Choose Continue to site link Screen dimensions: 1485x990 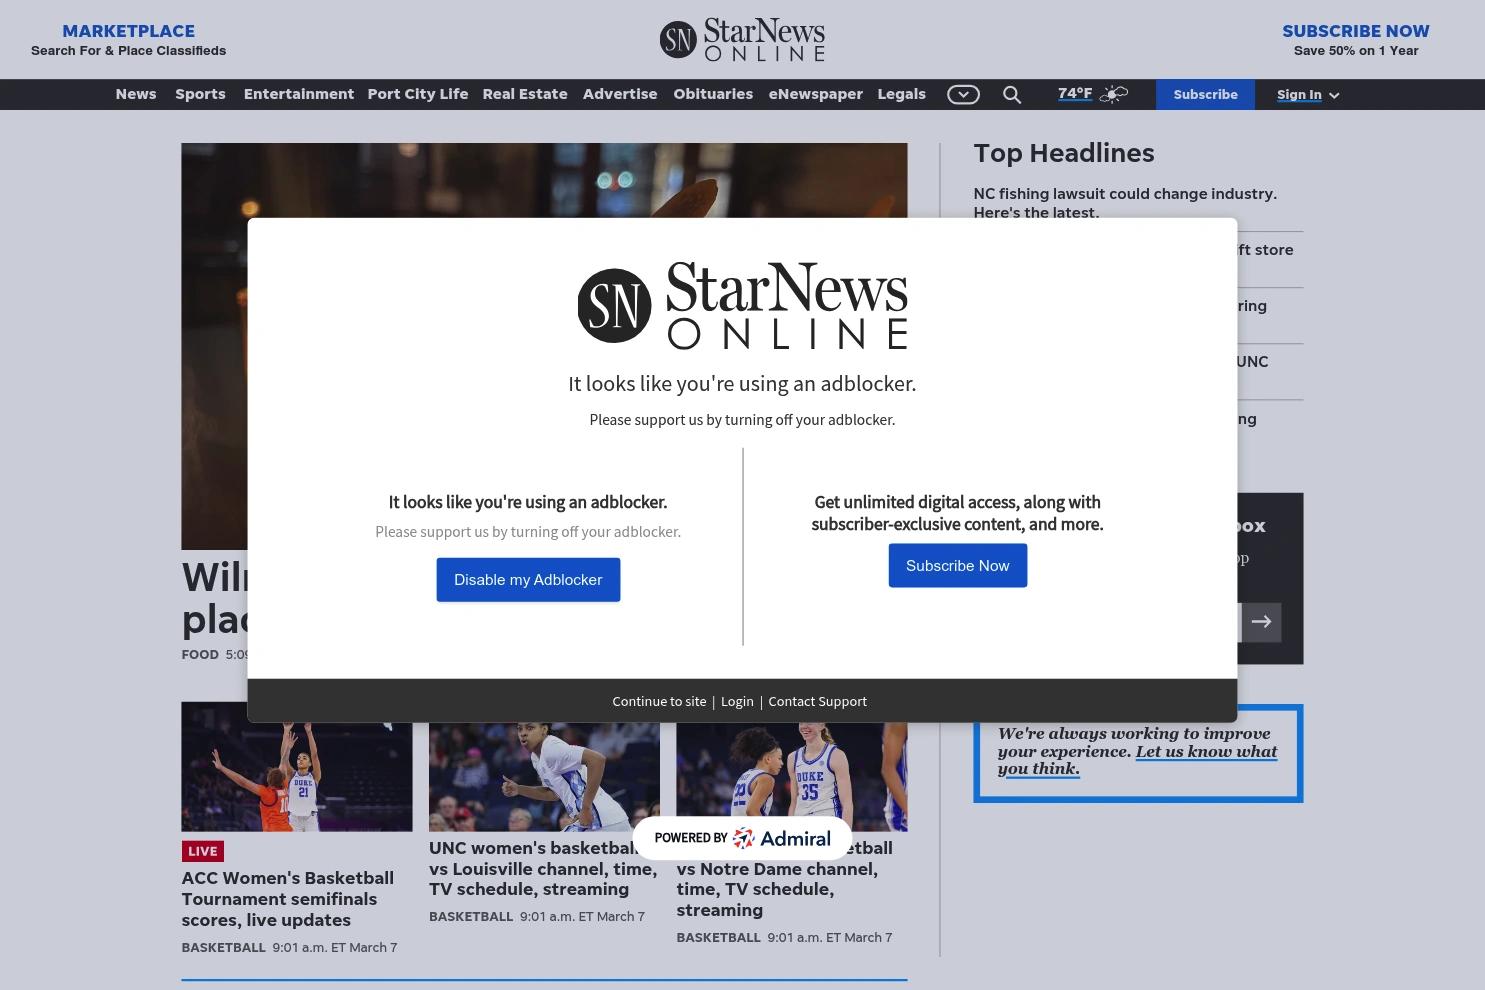click(659, 701)
